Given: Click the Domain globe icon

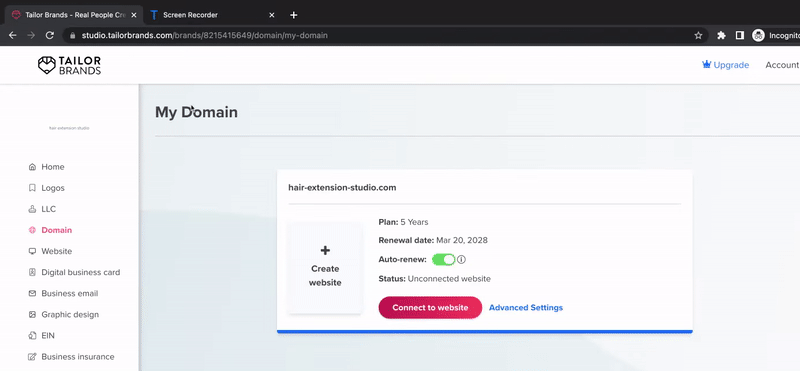Looking at the screenshot, I should (33, 230).
